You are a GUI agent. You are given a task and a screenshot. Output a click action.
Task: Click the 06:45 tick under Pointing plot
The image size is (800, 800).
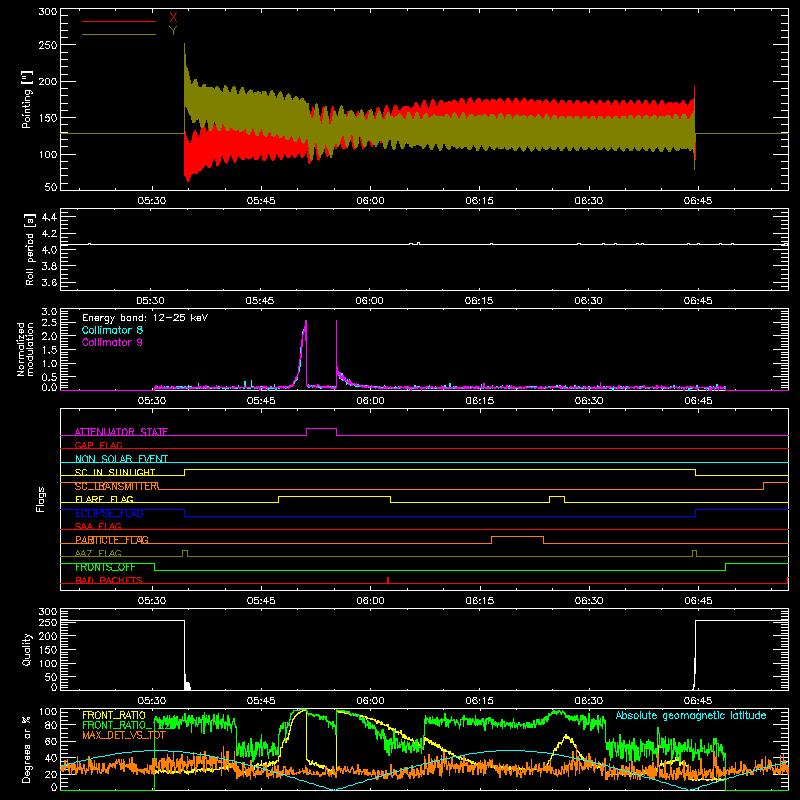click(698, 201)
